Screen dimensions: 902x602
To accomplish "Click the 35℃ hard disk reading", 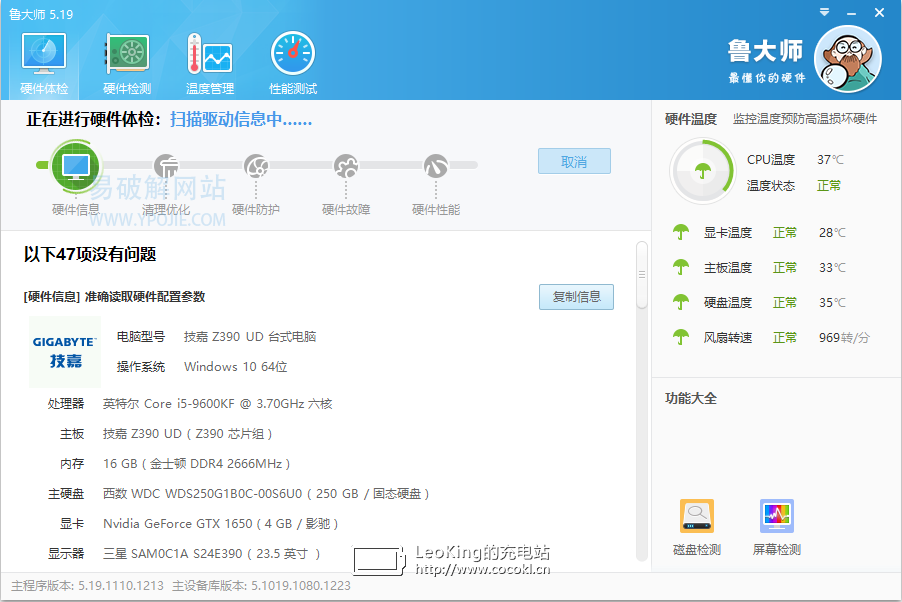I will click(832, 302).
